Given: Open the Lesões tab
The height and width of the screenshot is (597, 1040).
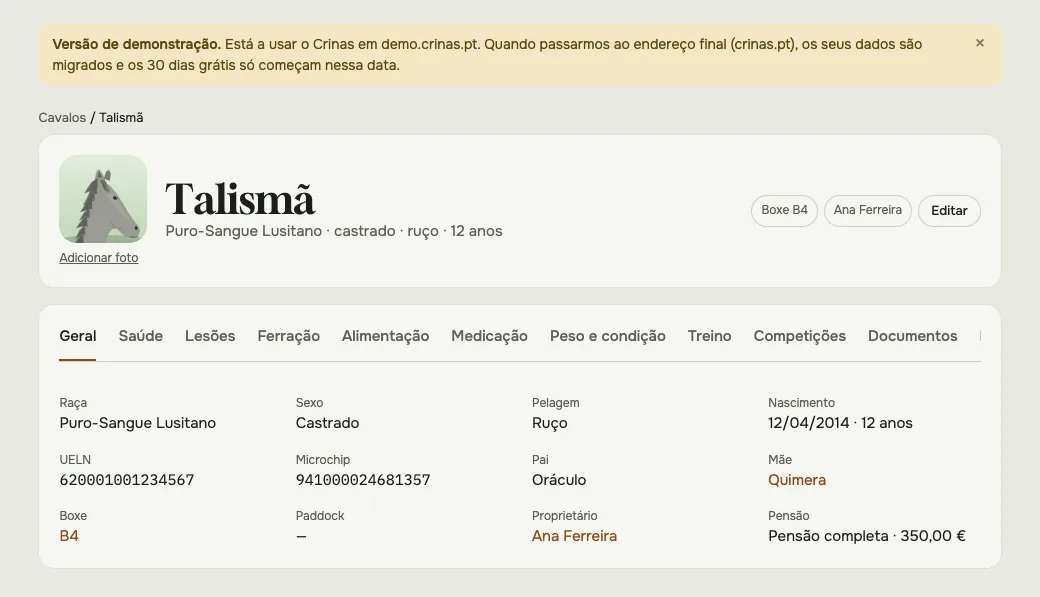Looking at the screenshot, I should [210, 336].
